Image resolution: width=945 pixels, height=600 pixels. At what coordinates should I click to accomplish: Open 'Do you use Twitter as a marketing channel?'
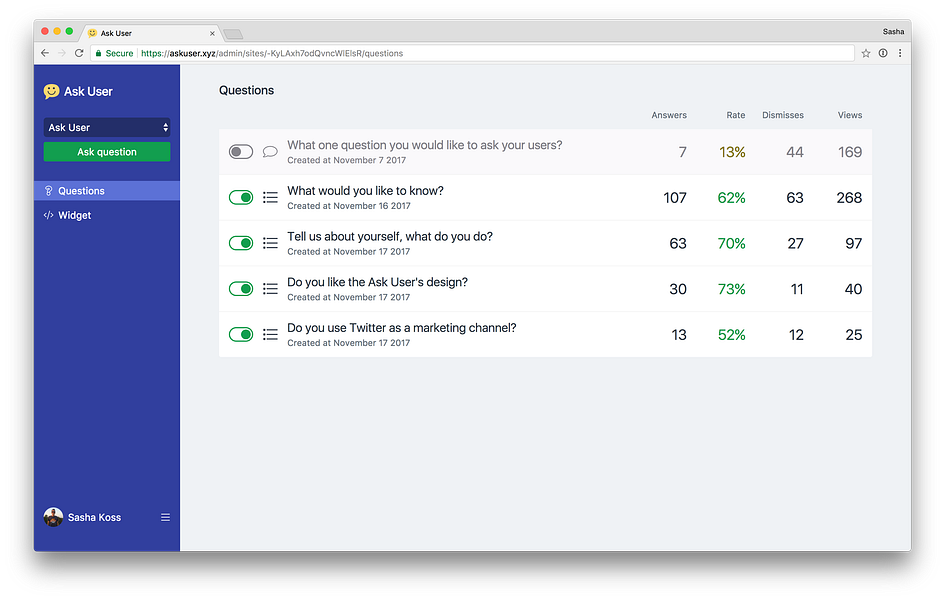coord(401,328)
